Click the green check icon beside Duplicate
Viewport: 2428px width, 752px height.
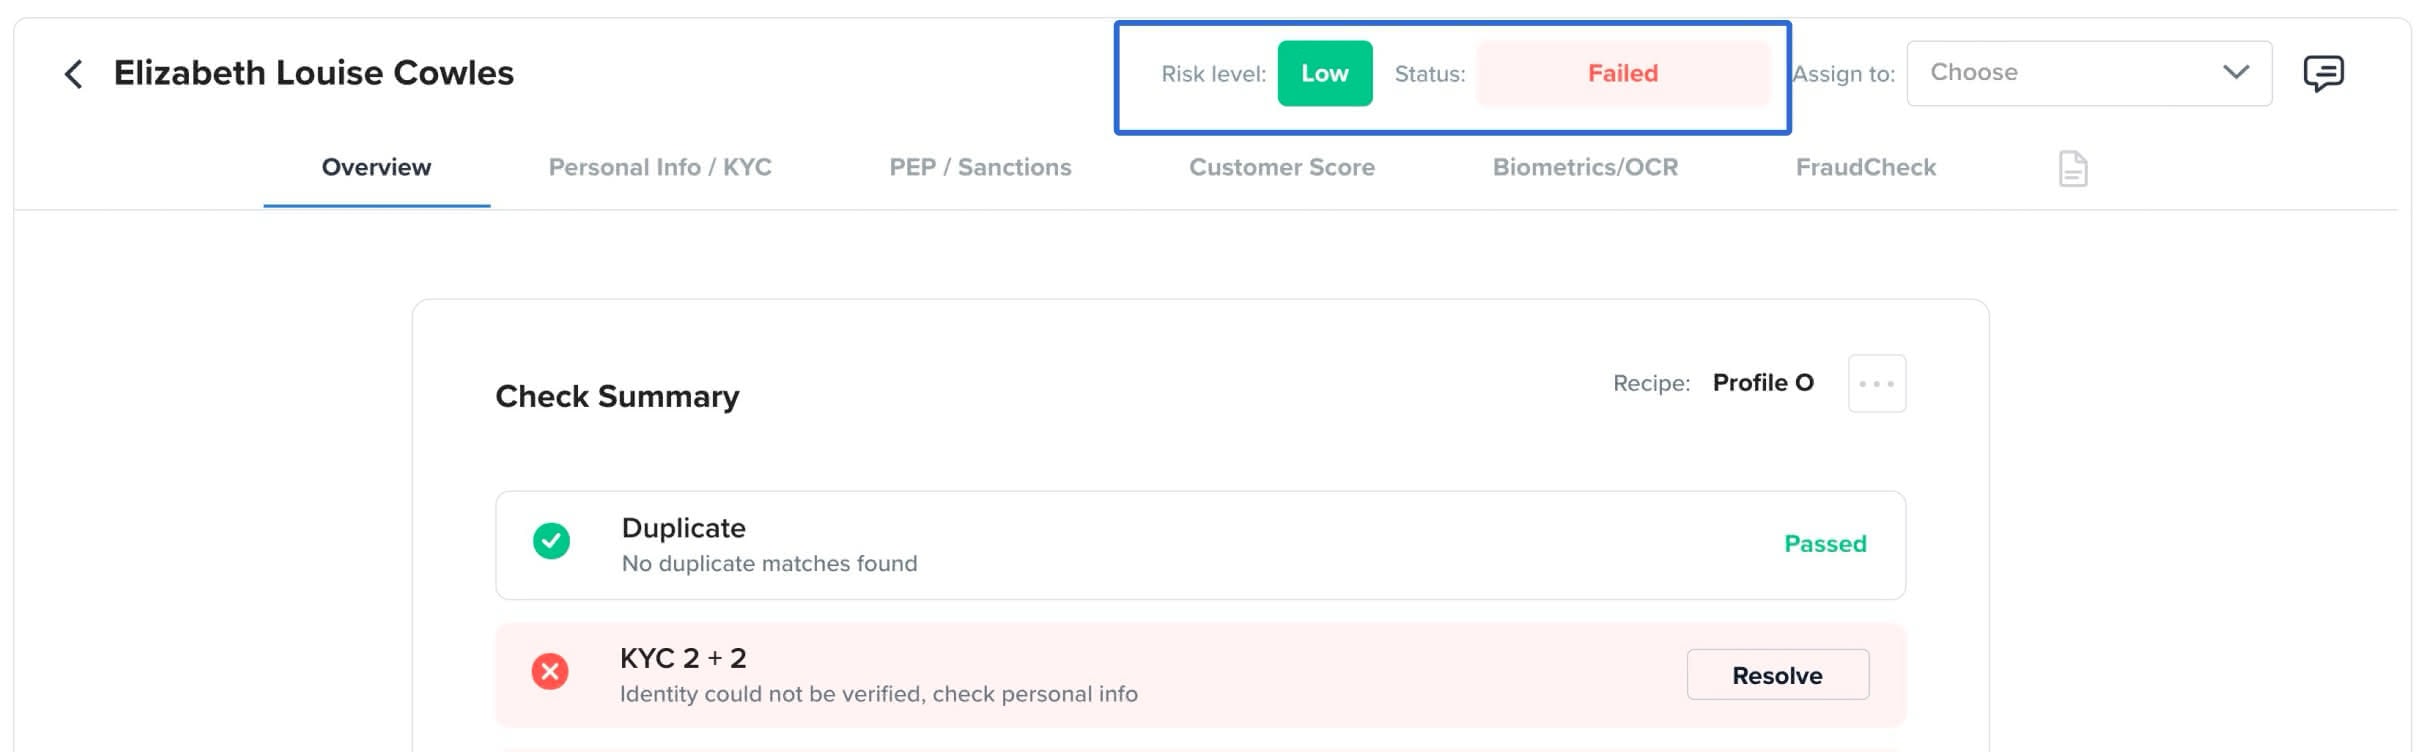tap(551, 541)
